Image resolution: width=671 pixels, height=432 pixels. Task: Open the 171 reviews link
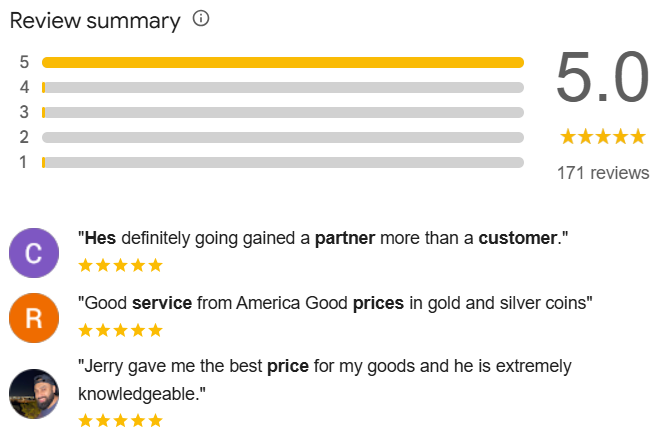(x=603, y=173)
